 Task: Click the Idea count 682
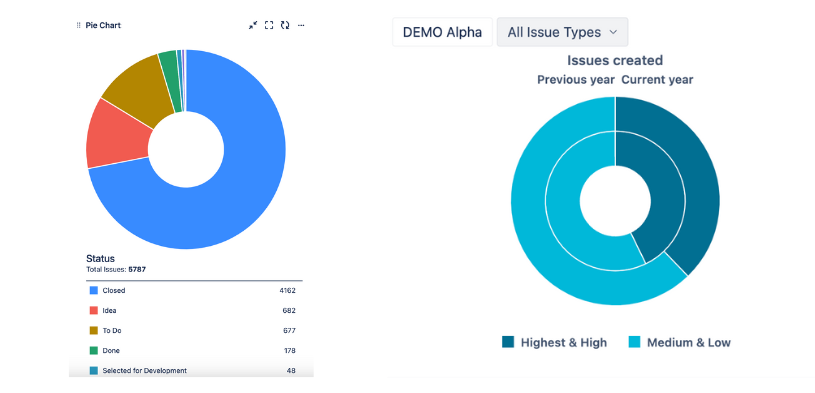click(x=290, y=310)
